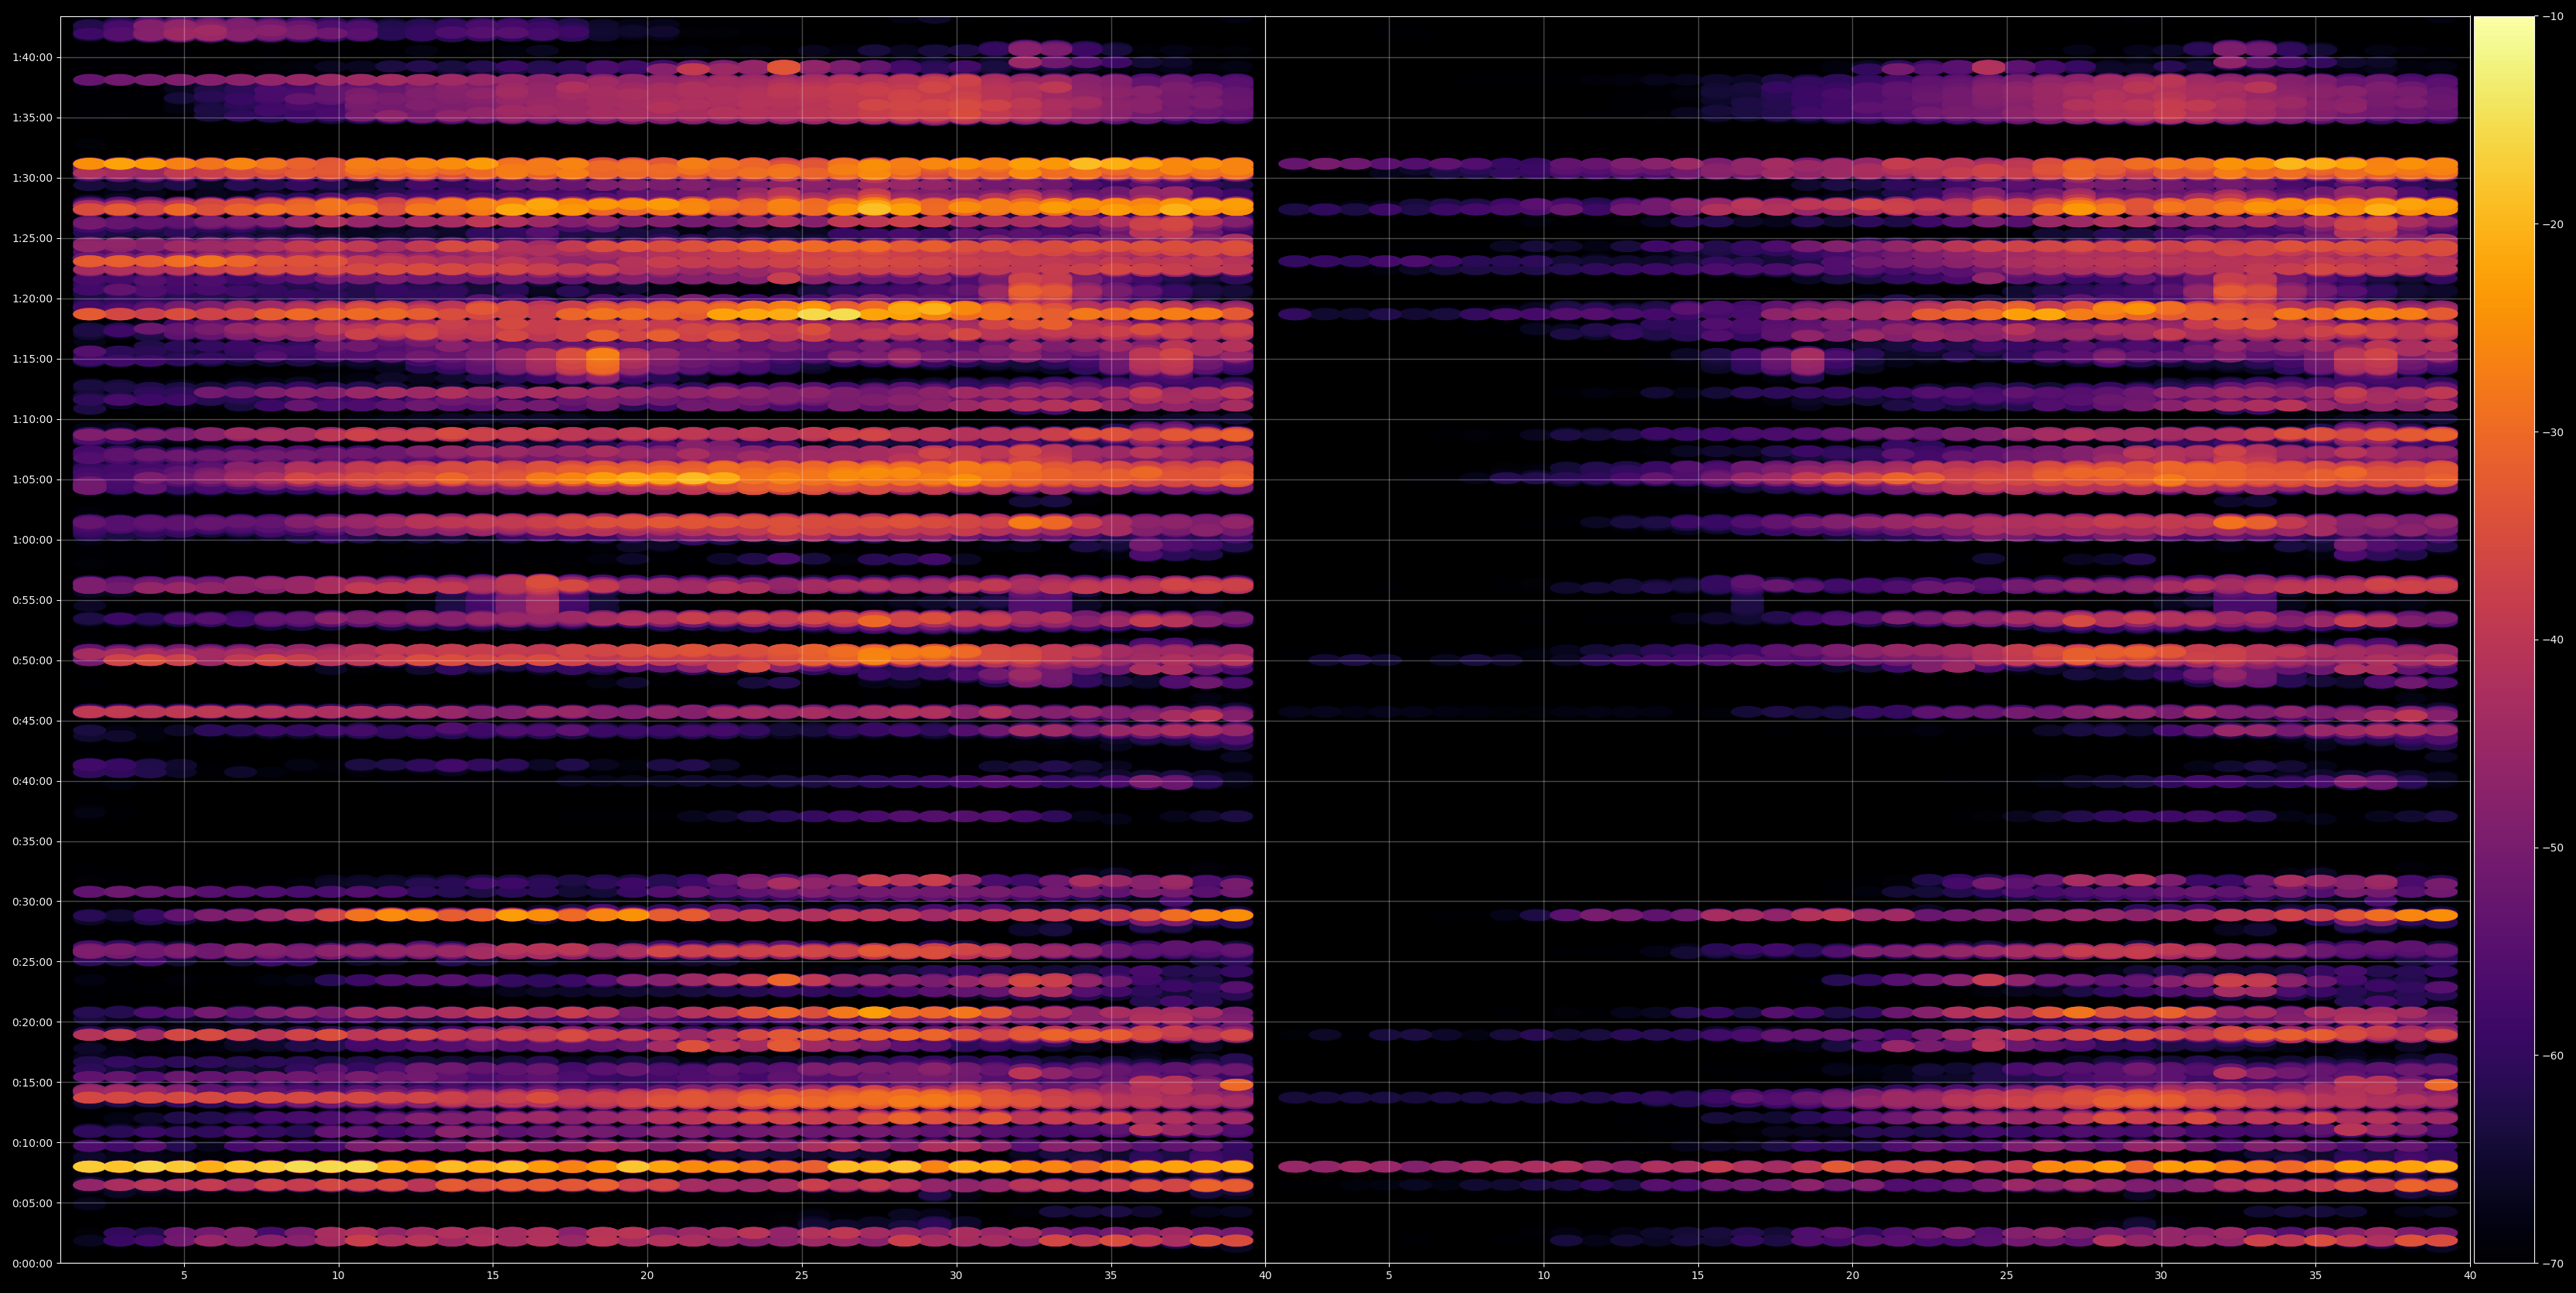Click the colorbar label −20
Image resolution: width=2576 pixels, height=1293 pixels.
2553,224
